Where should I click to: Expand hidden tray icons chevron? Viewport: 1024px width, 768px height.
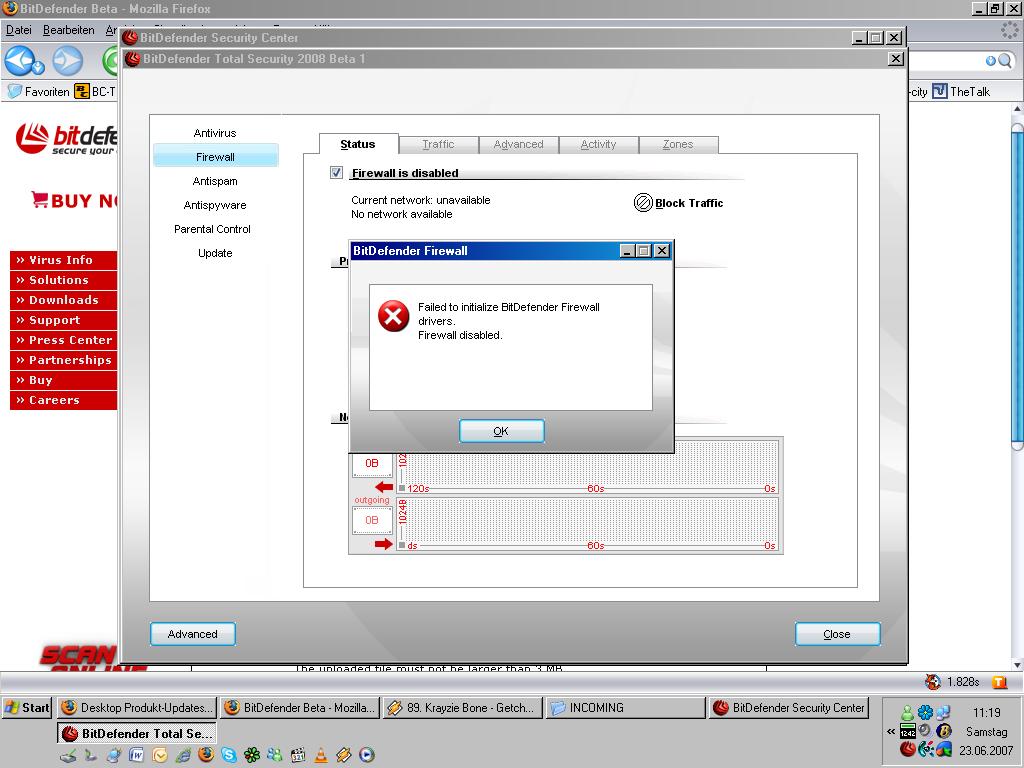pyautogui.click(x=891, y=731)
